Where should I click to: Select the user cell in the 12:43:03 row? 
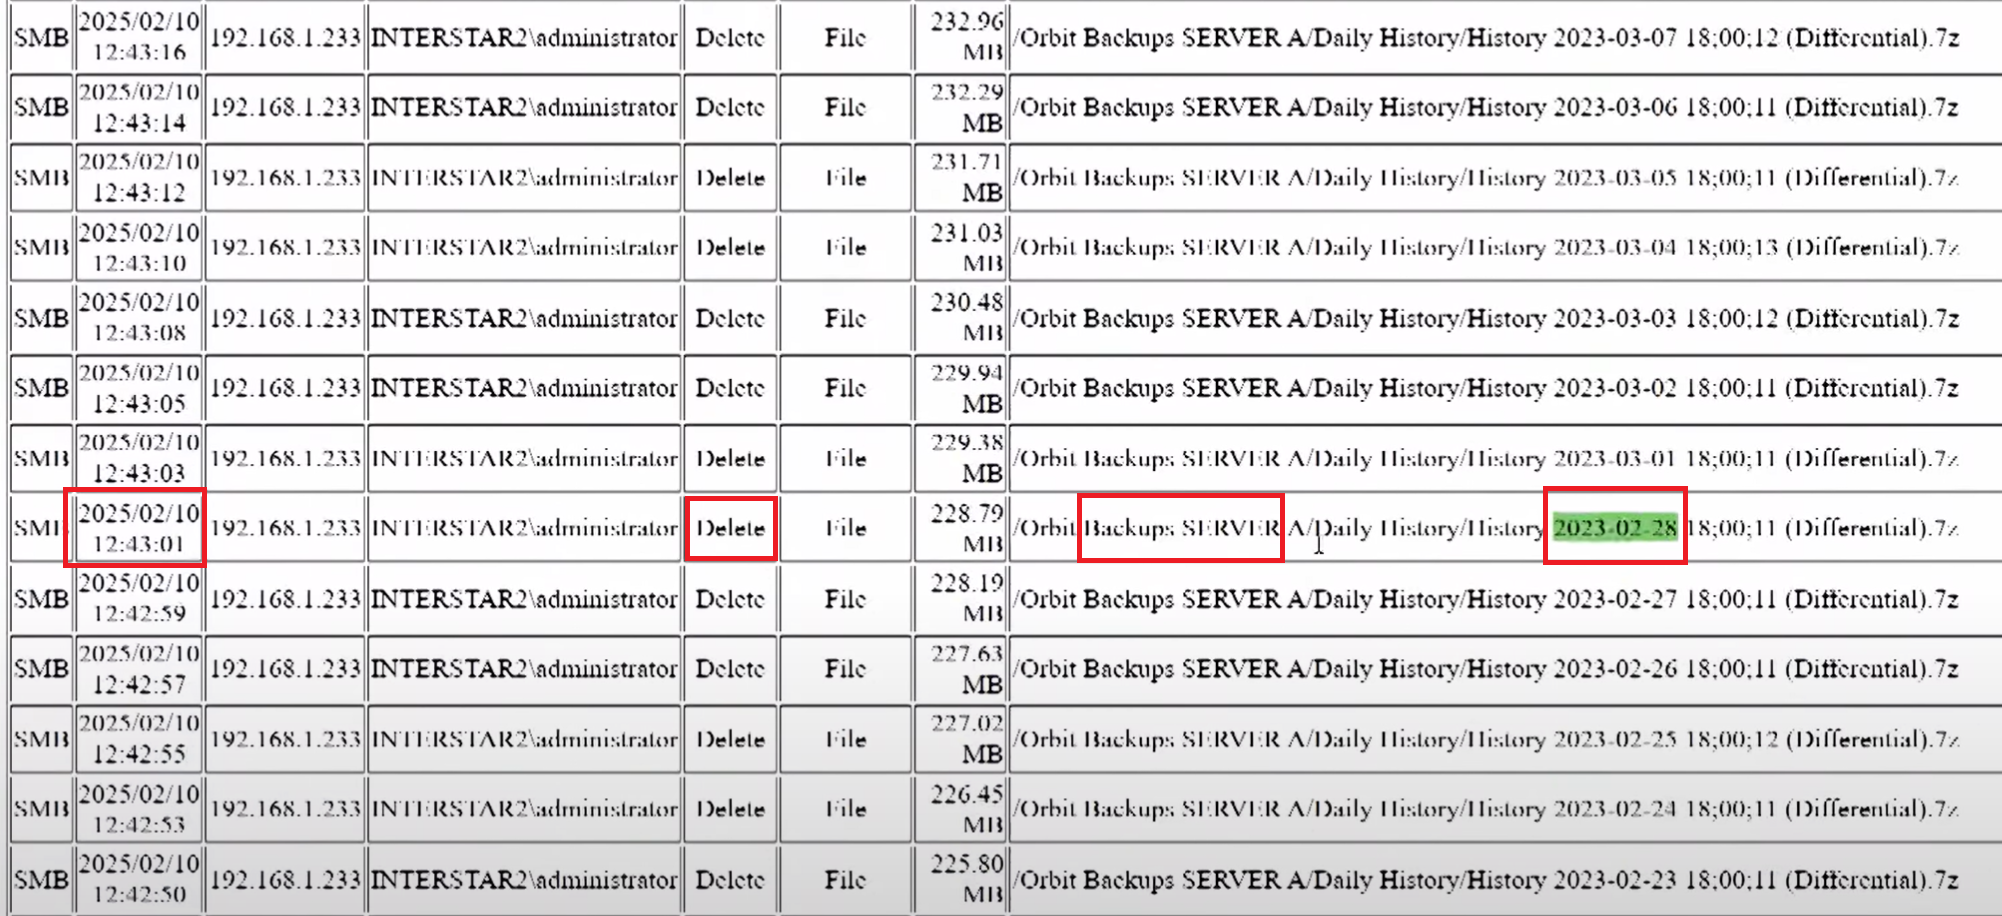click(x=524, y=458)
